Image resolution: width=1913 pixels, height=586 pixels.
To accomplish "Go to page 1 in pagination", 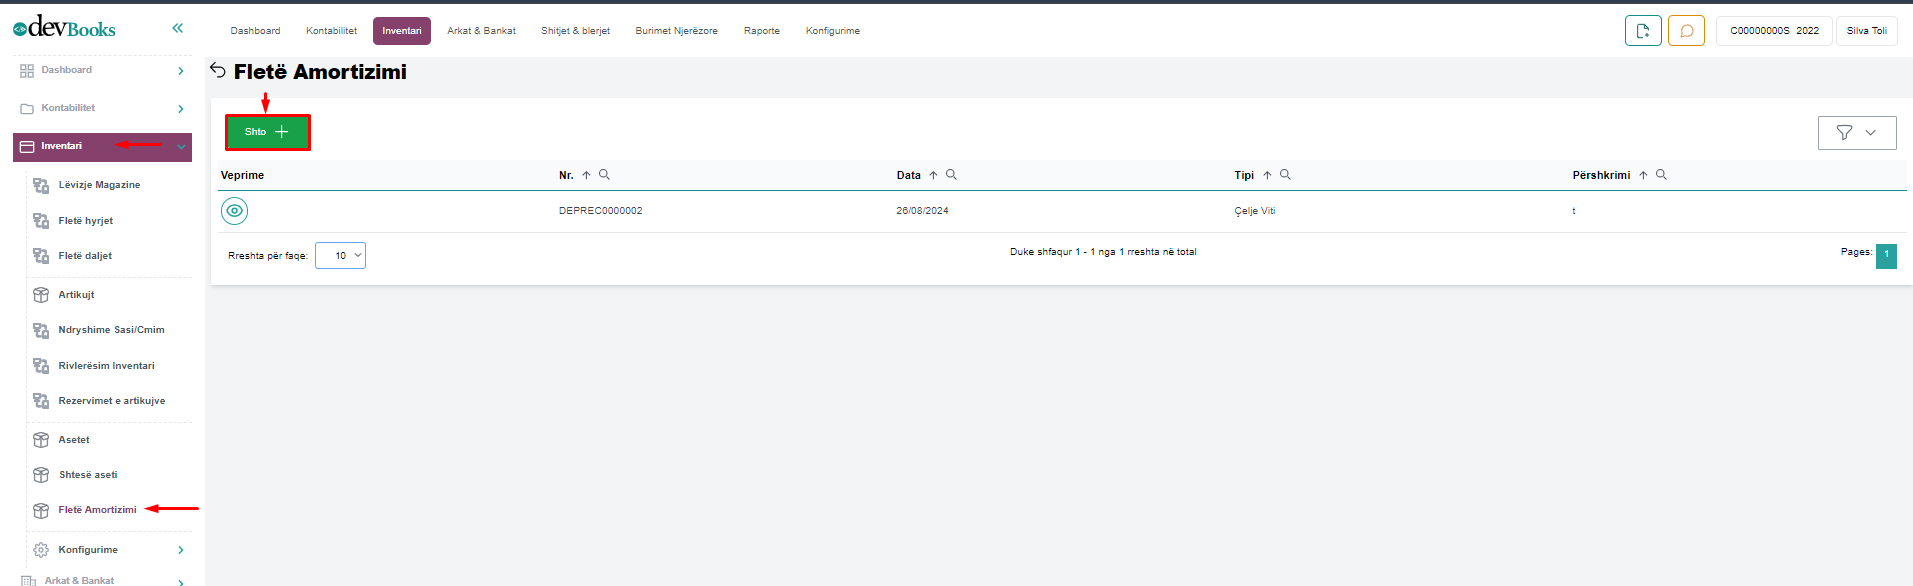I will coord(1886,255).
